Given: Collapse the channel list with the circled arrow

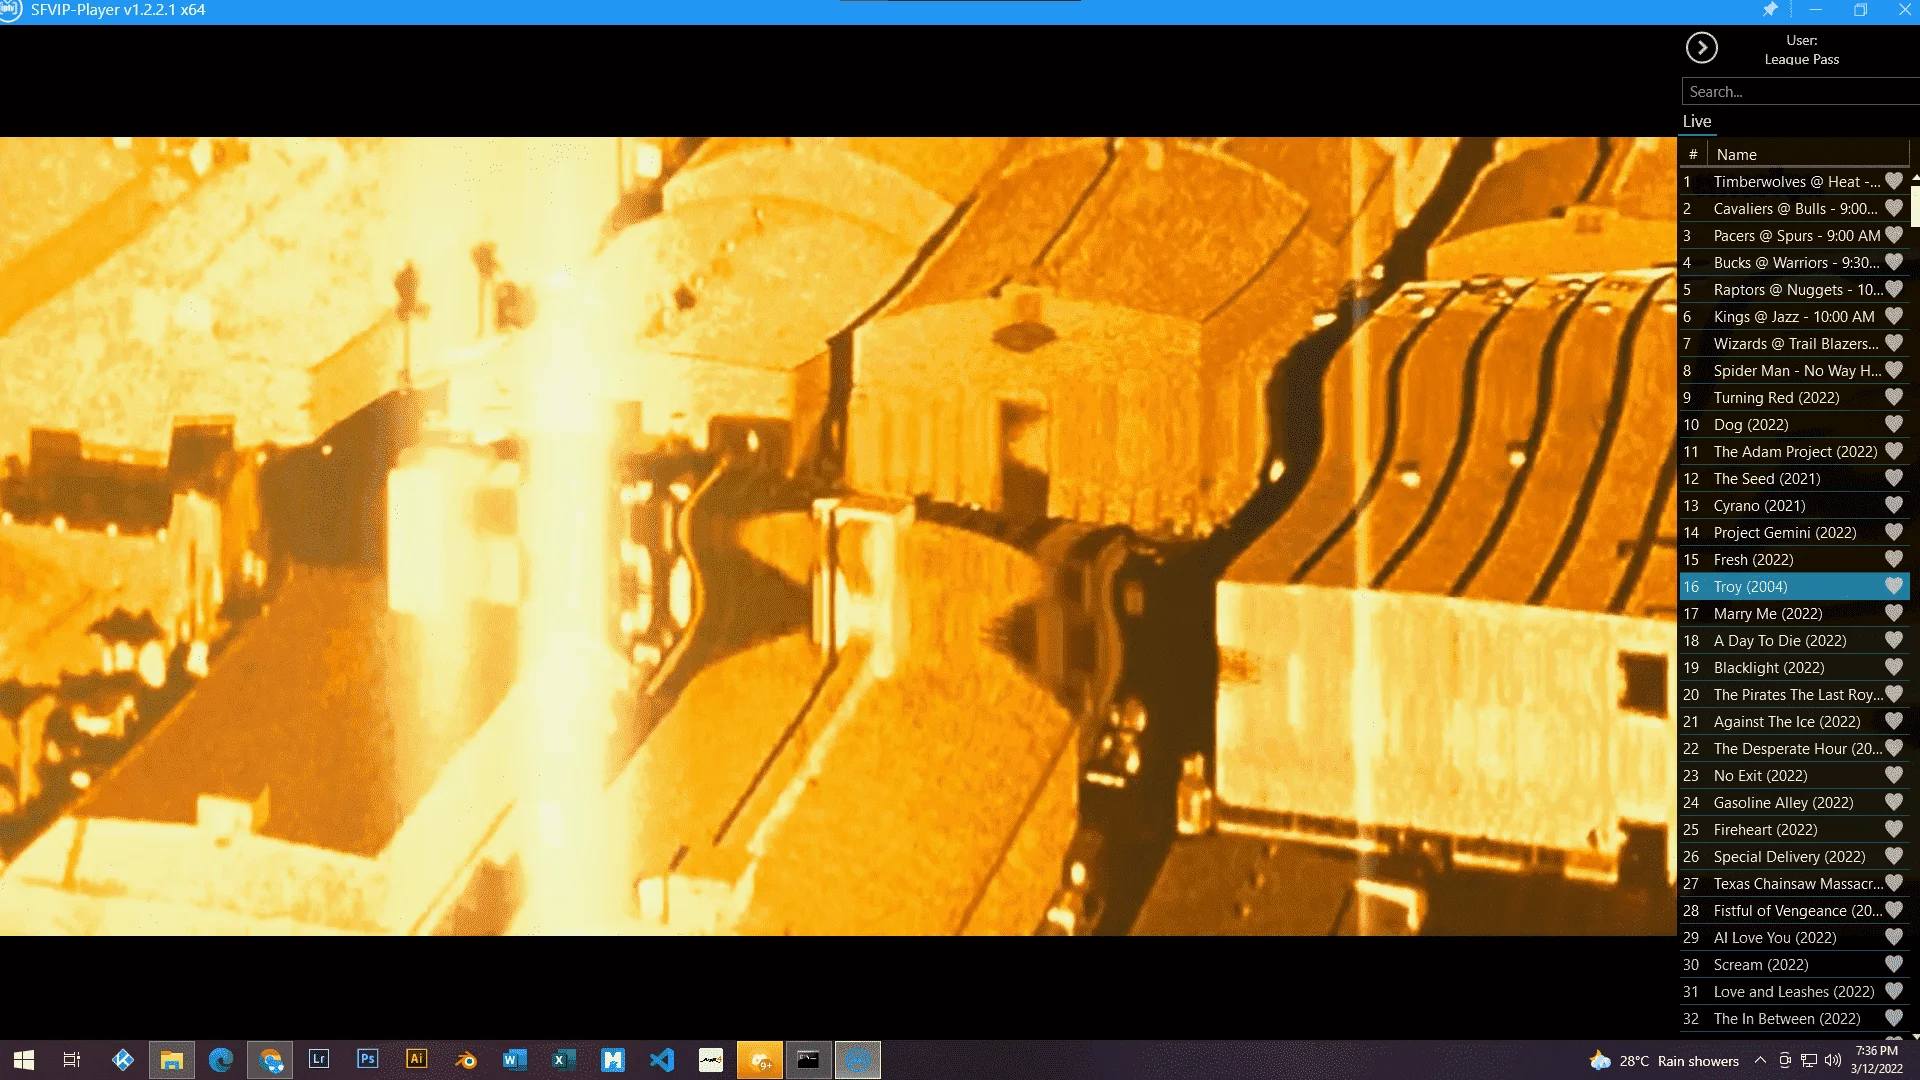Looking at the screenshot, I should (x=1701, y=48).
